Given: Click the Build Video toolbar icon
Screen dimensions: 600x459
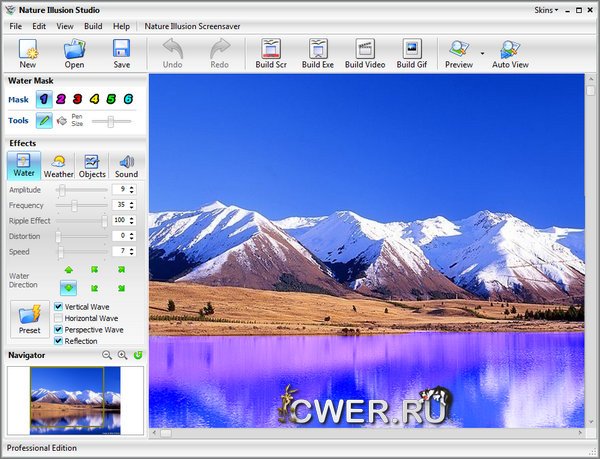Looking at the screenshot, I should coord(364,51).
